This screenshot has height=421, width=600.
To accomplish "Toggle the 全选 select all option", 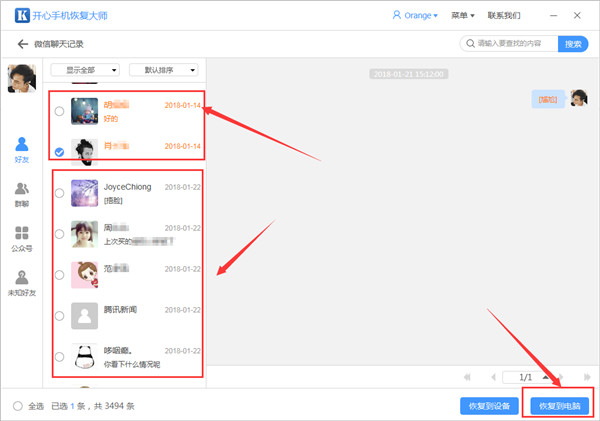I will [x=18, y=406].
